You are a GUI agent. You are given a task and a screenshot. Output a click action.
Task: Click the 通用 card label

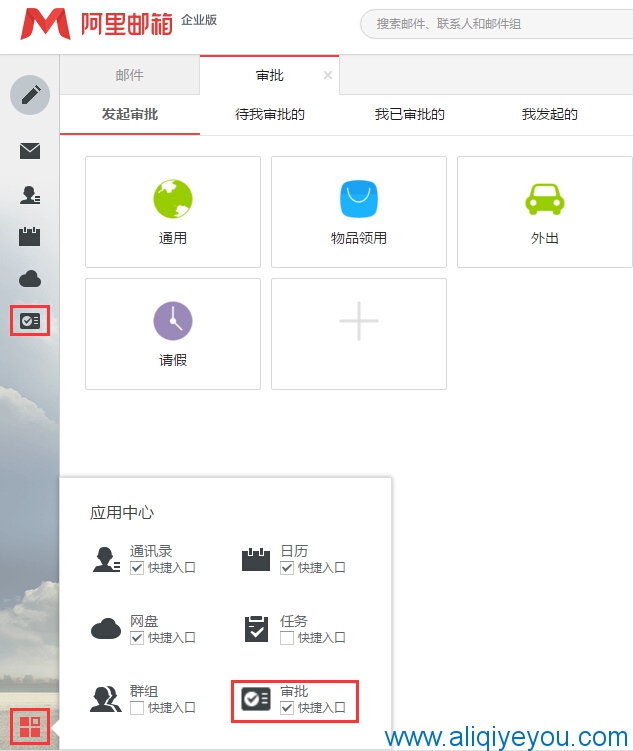pyautogui.click(x=173, y=238)
